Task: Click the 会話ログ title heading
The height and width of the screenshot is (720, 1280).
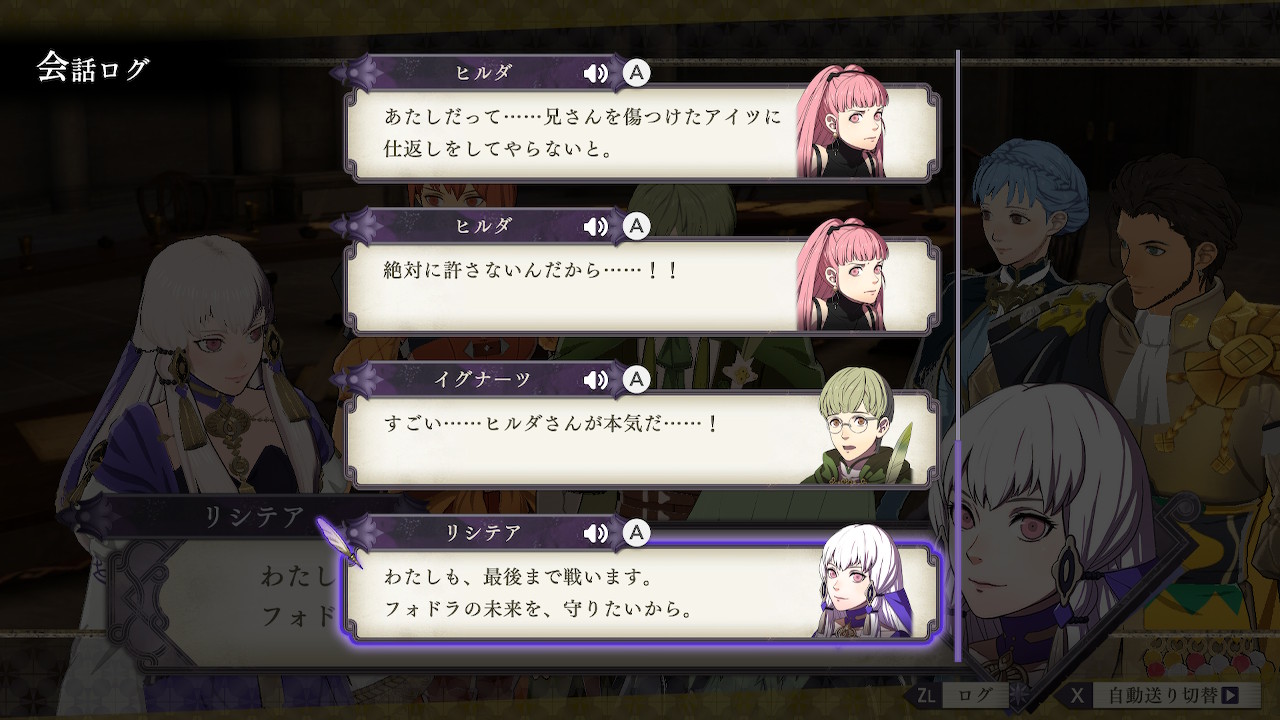Action: click(93, 68)
